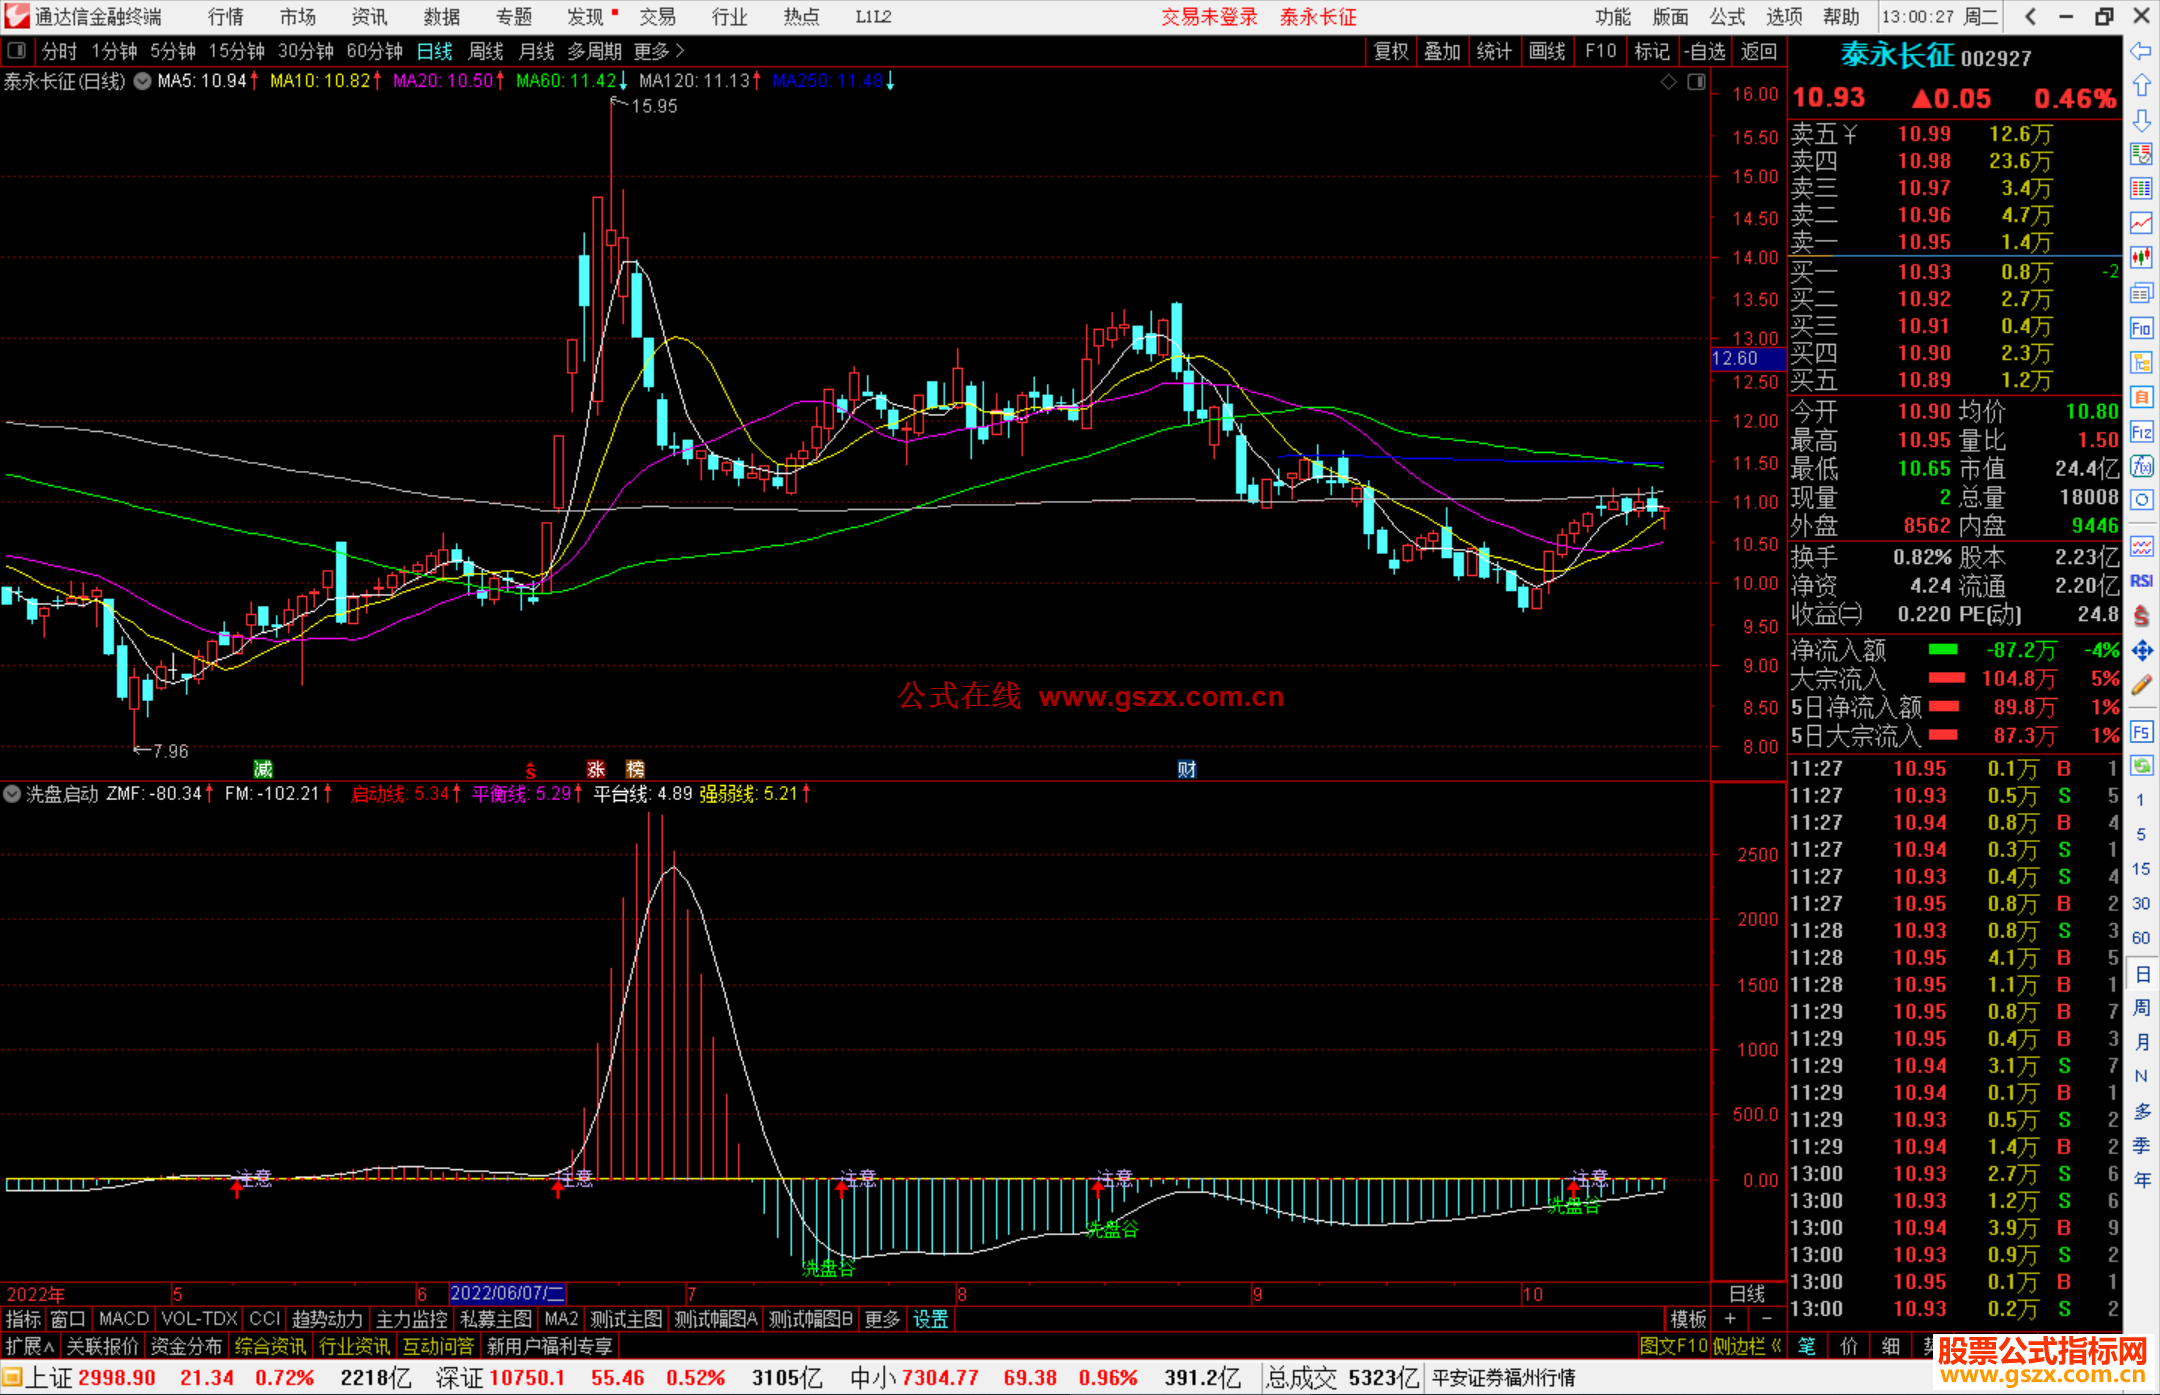Viewport: 2160px width, 1395px height.
Task: Switch to the 细 detail tab under trades
Action: click(1891, 1347)
